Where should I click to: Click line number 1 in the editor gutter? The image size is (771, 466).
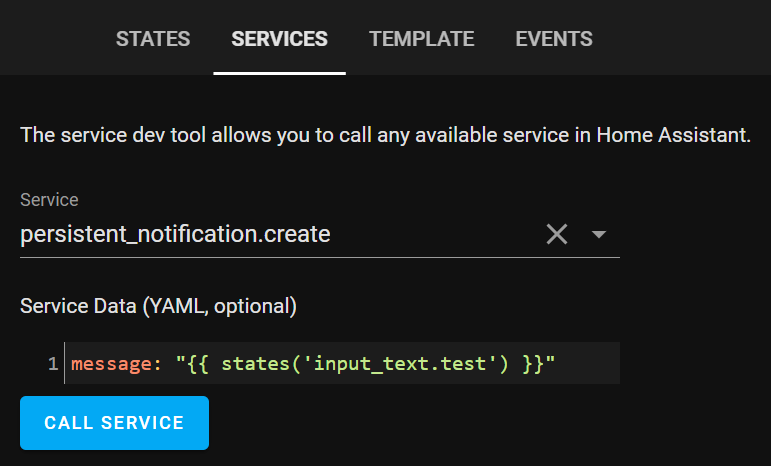point(53,364)
